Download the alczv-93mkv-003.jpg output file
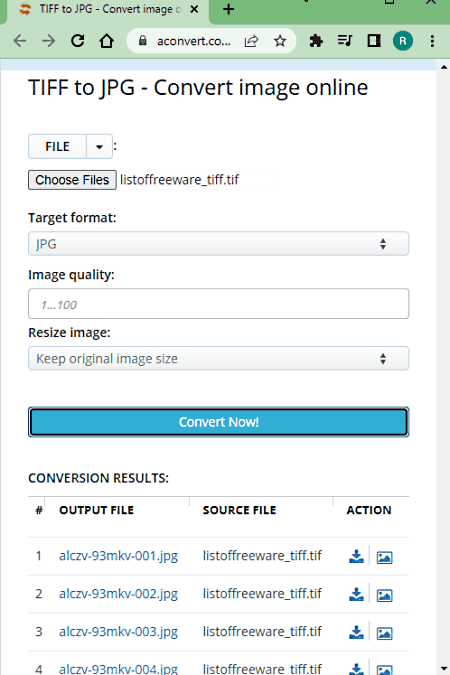Screen dimensions: 450x675 [x=356, y=632]
